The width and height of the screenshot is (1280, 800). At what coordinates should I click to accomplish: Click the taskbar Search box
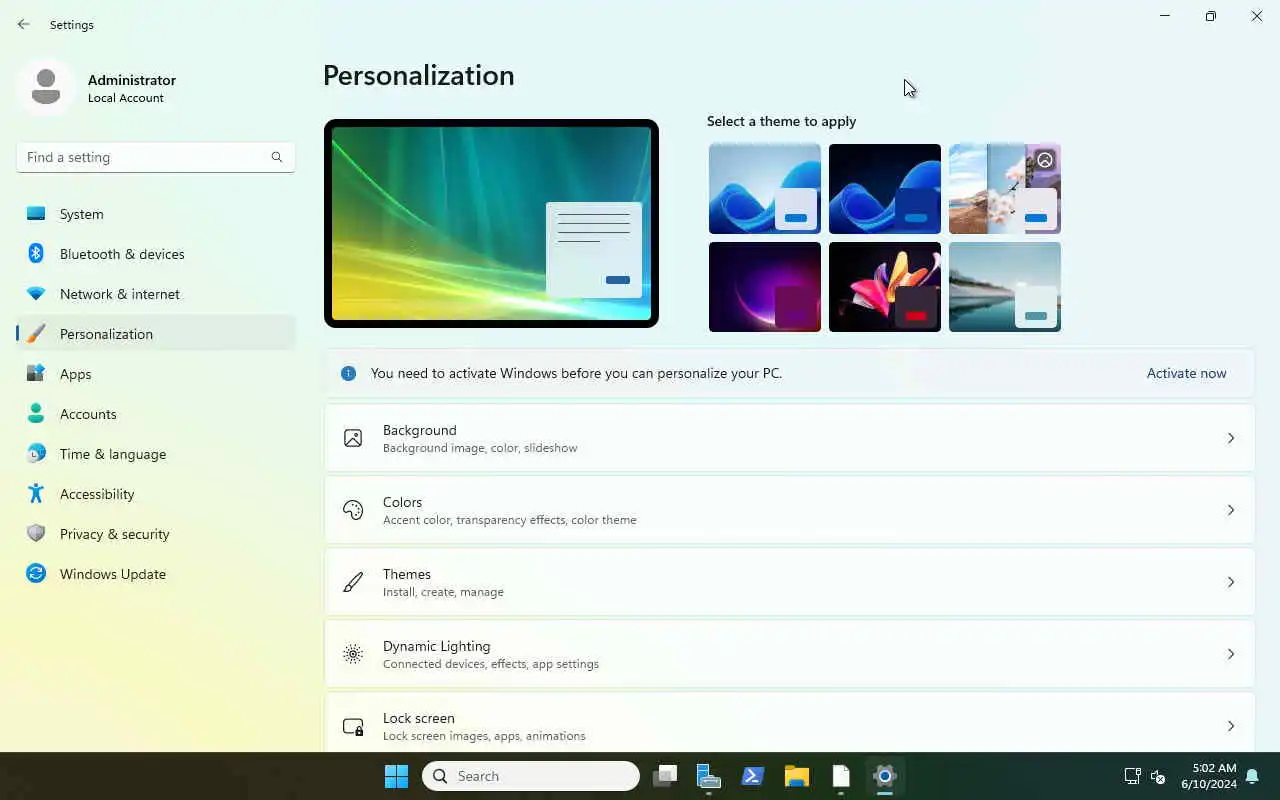click(531, 776)
